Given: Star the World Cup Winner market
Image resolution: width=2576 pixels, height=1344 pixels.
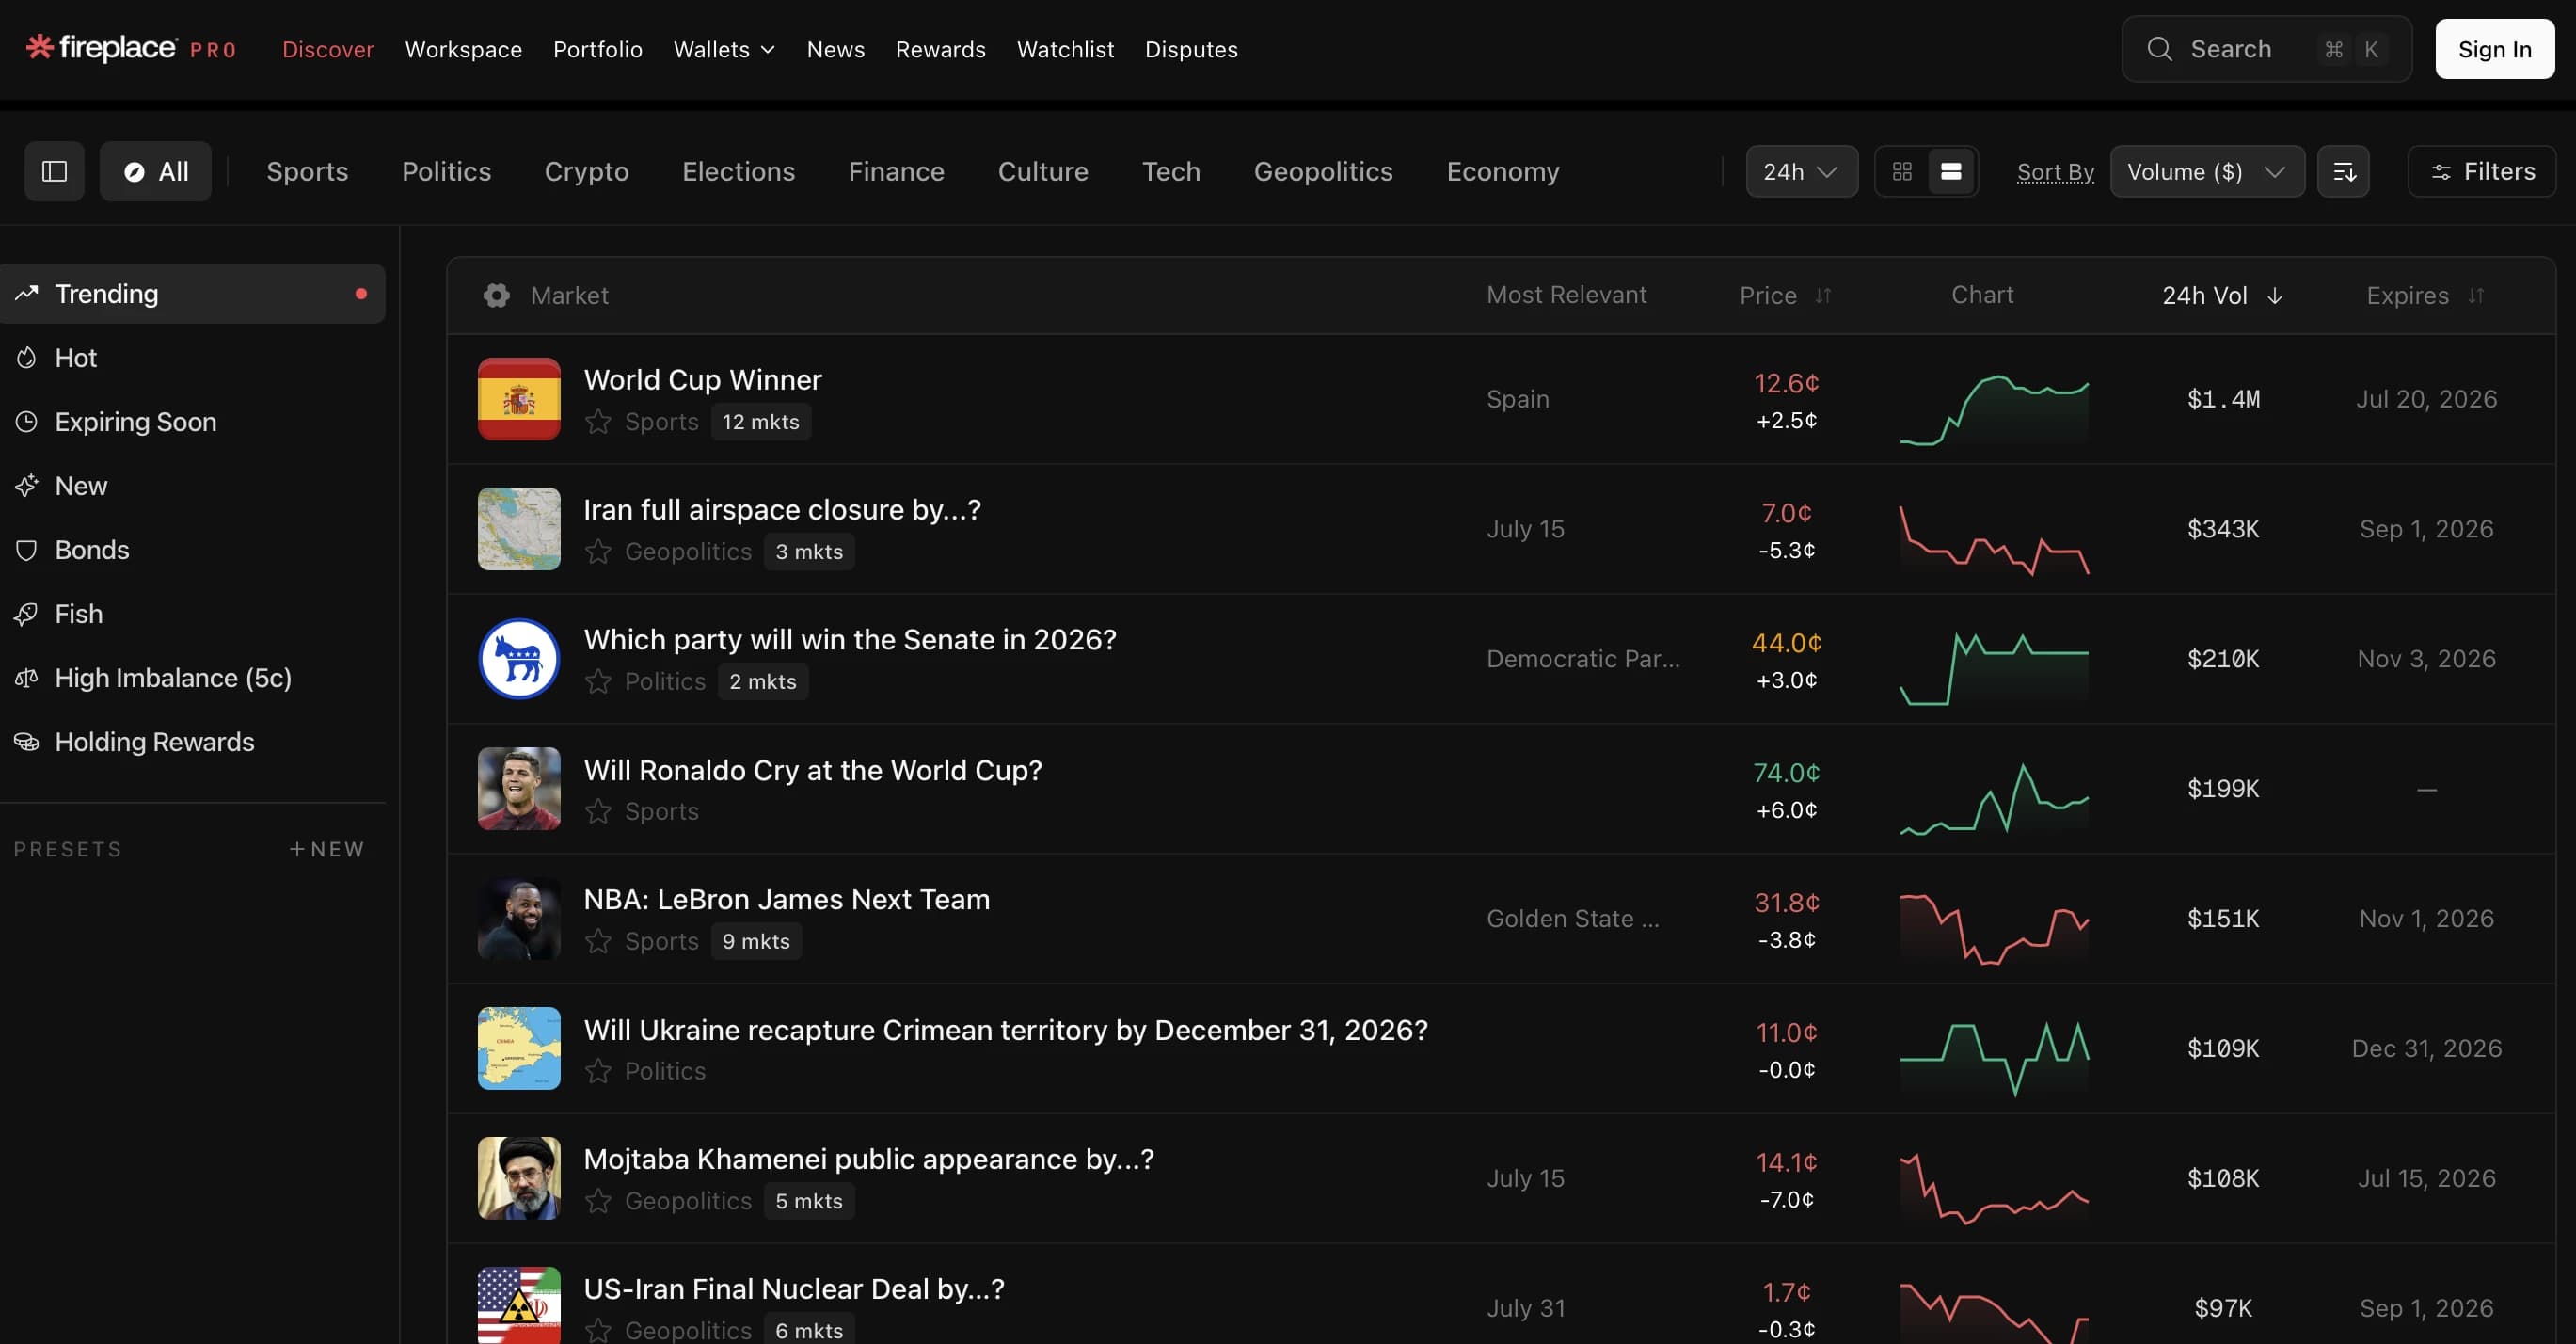Looking at the screenshot, I should 598,421.
